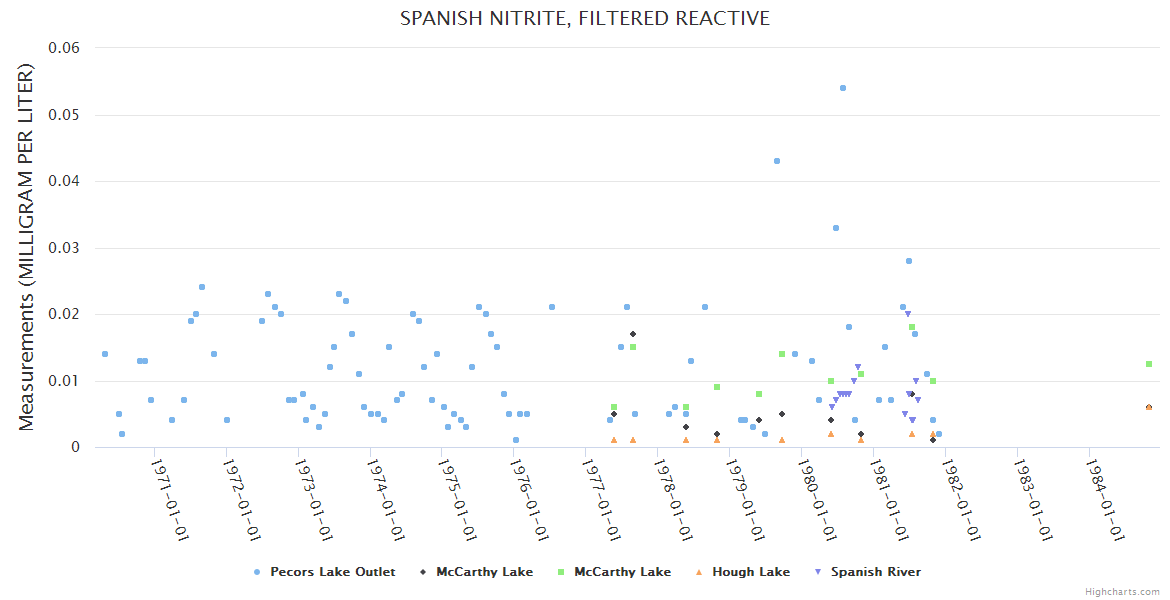The height and width of the screenshot is (600, 1170).
Task: Click the Spanish Nitrite chart title
Action: 585,19
